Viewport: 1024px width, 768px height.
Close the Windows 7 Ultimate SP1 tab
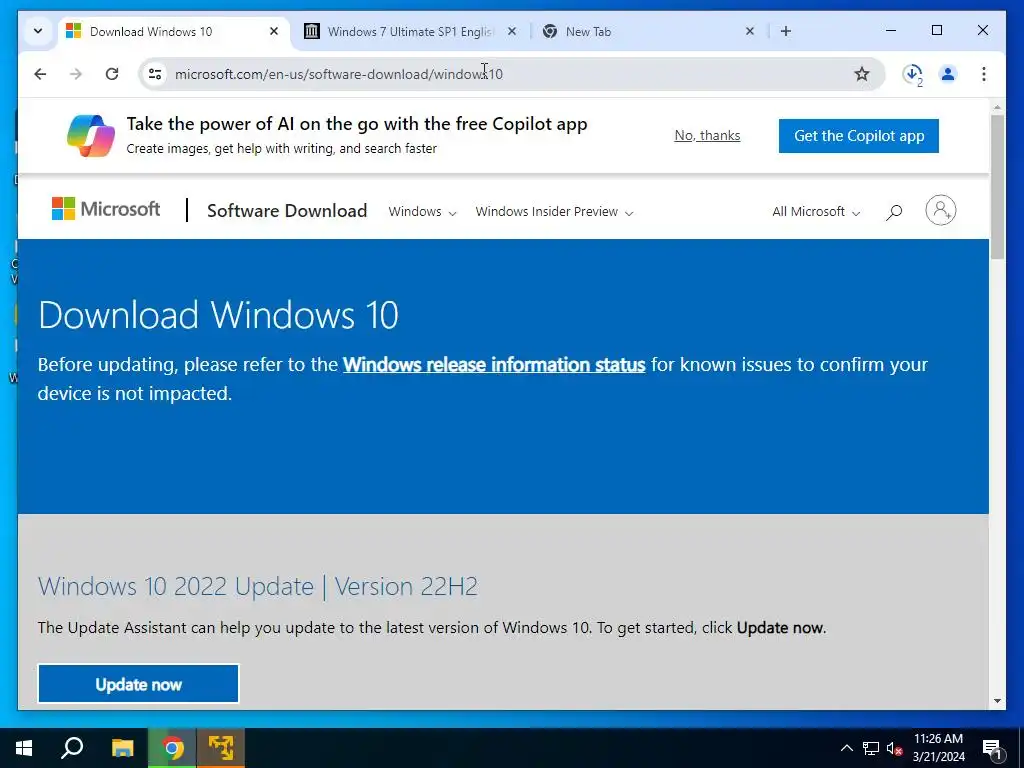point(512,31)
